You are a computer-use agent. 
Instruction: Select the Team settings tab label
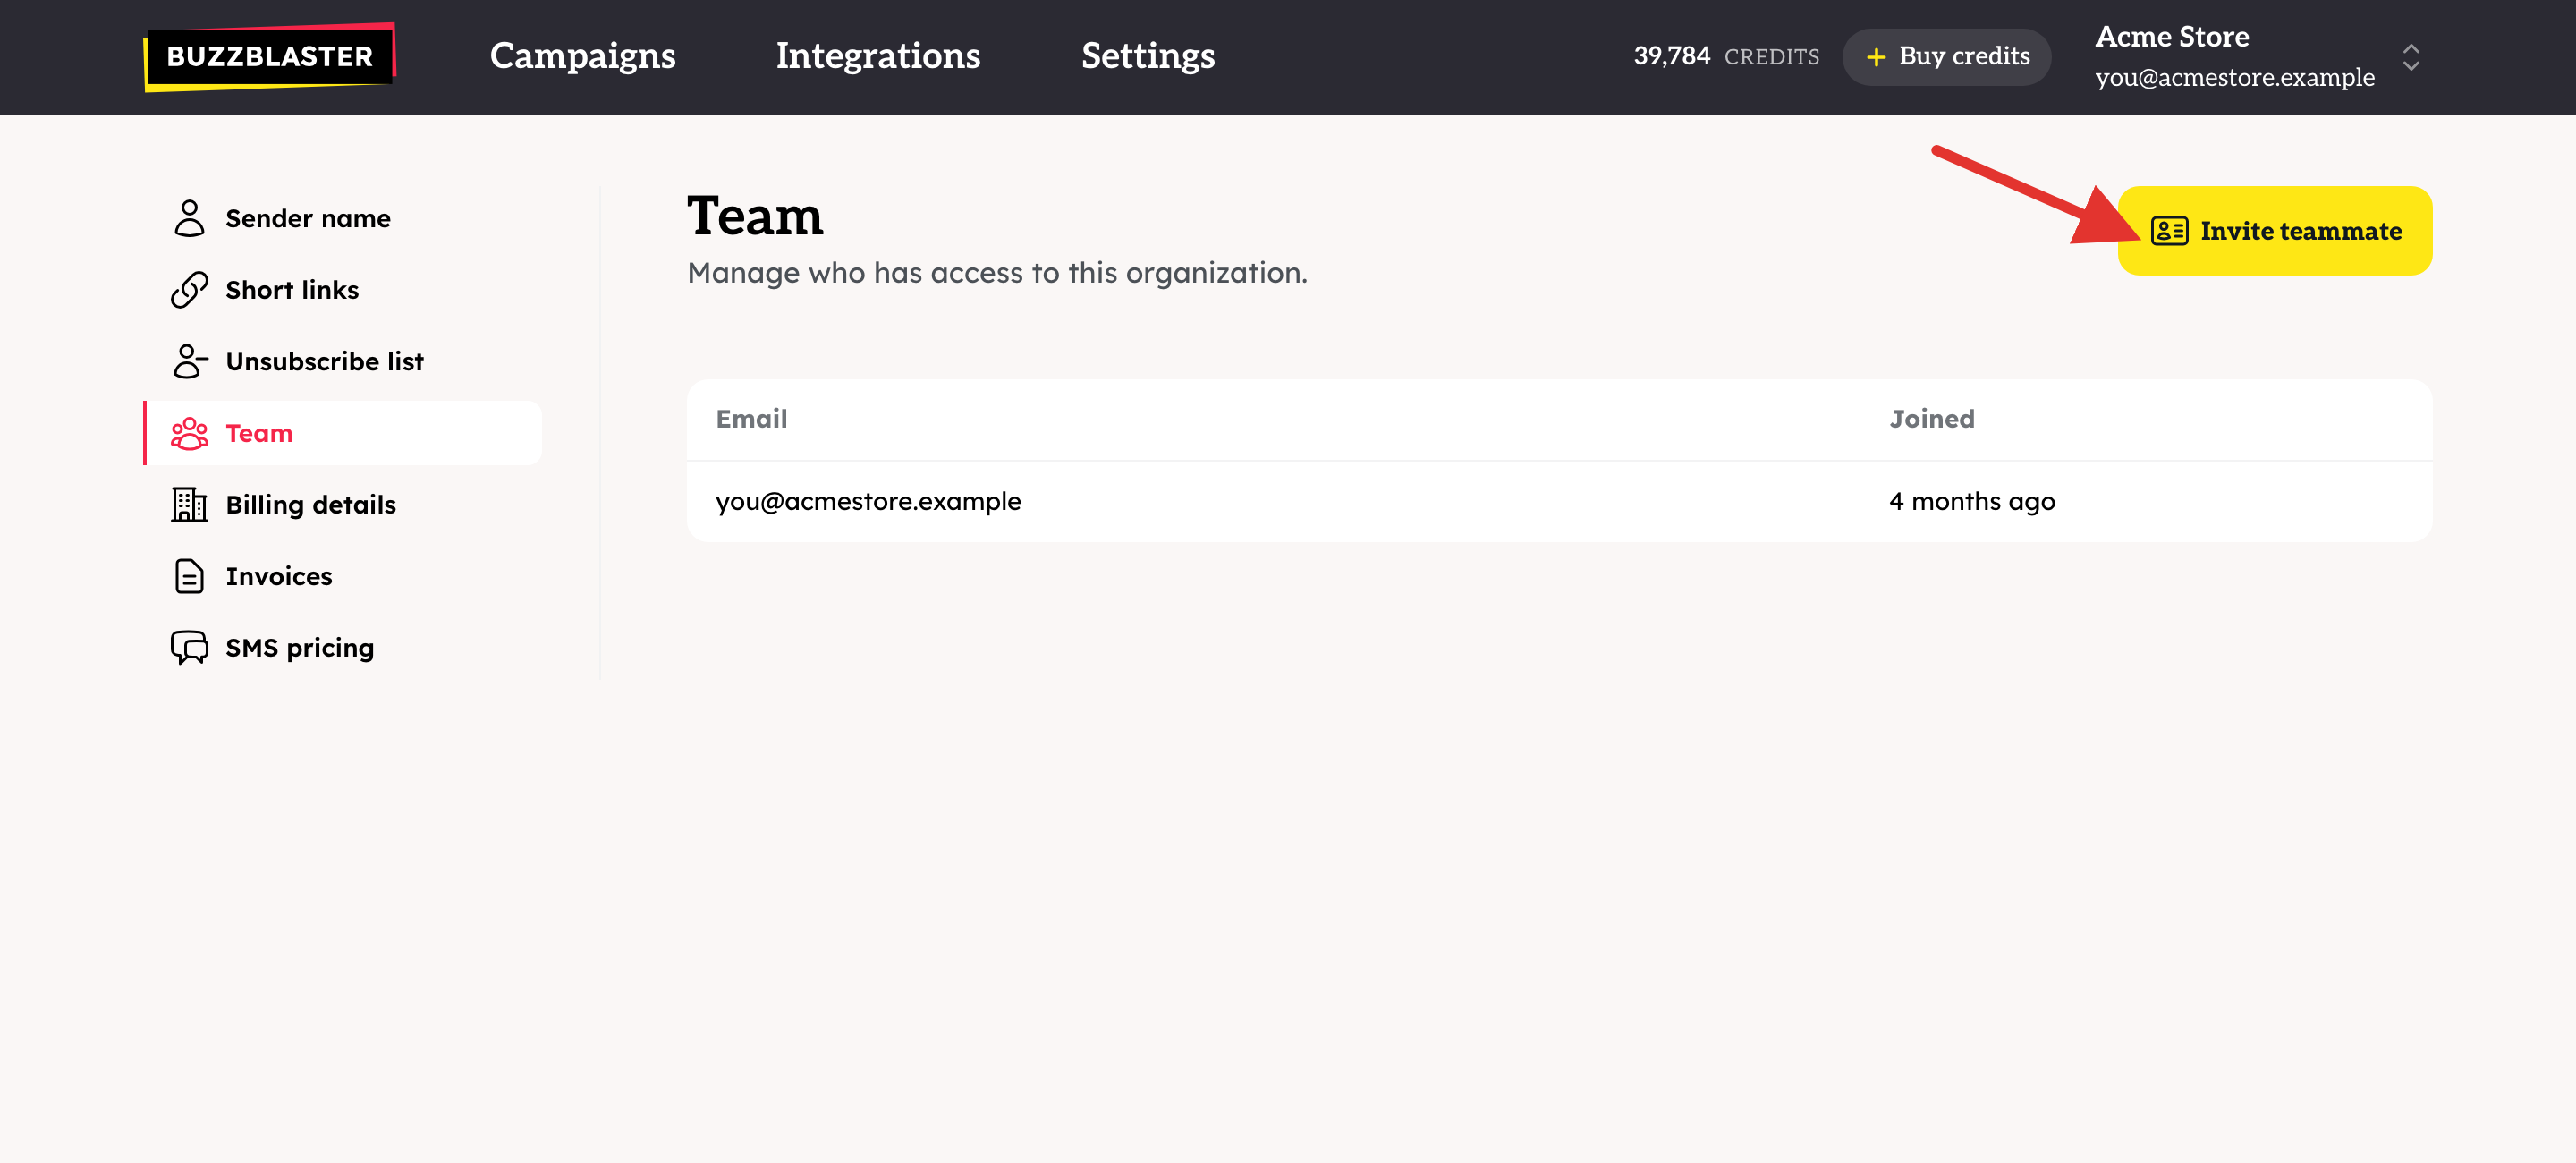click(259, 433)
